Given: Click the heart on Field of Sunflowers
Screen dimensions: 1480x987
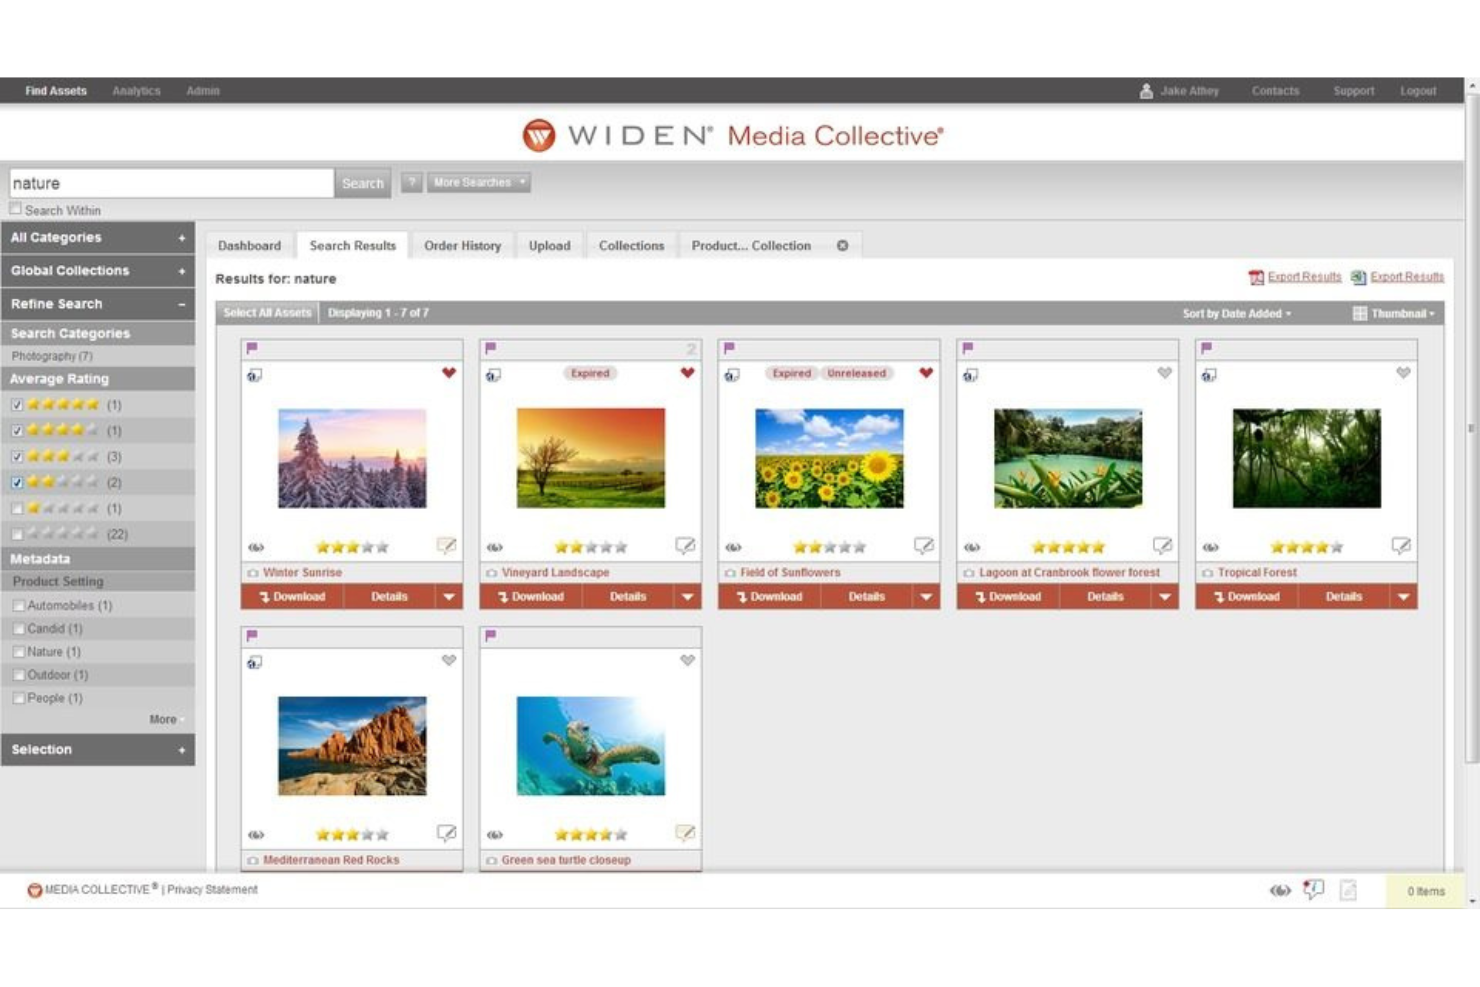Looking at the screenshot, I should tap(926, 373).
